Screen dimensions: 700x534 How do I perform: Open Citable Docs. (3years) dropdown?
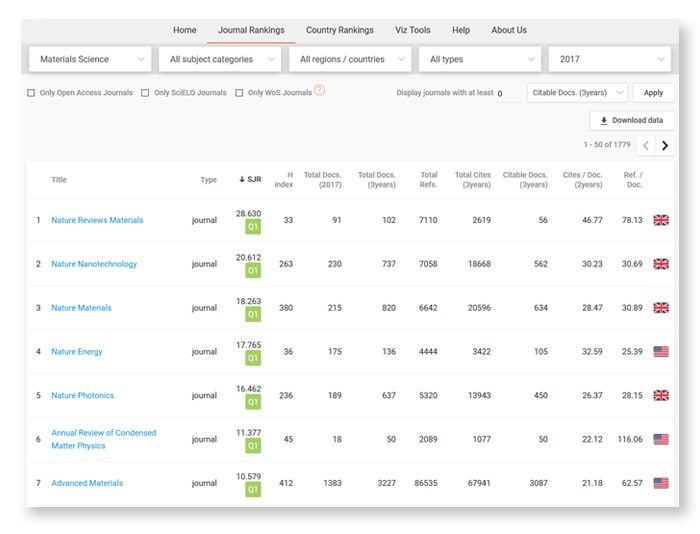577,92
